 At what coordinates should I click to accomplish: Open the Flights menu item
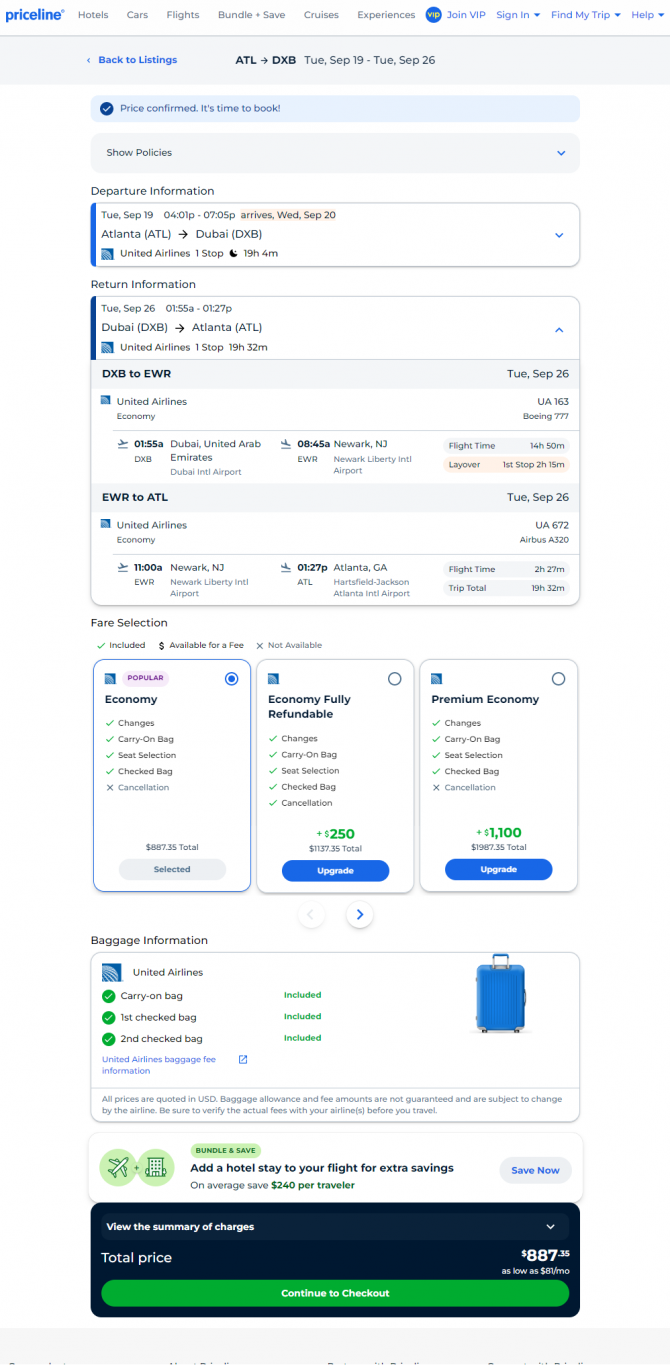[x=183, y=15]
